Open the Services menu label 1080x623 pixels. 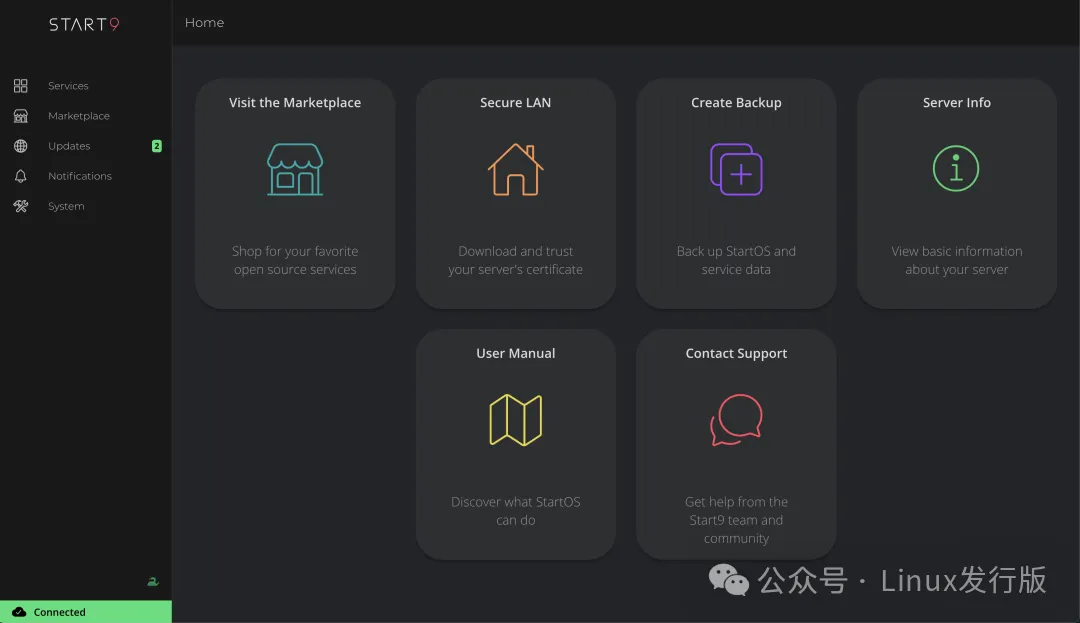68,85
